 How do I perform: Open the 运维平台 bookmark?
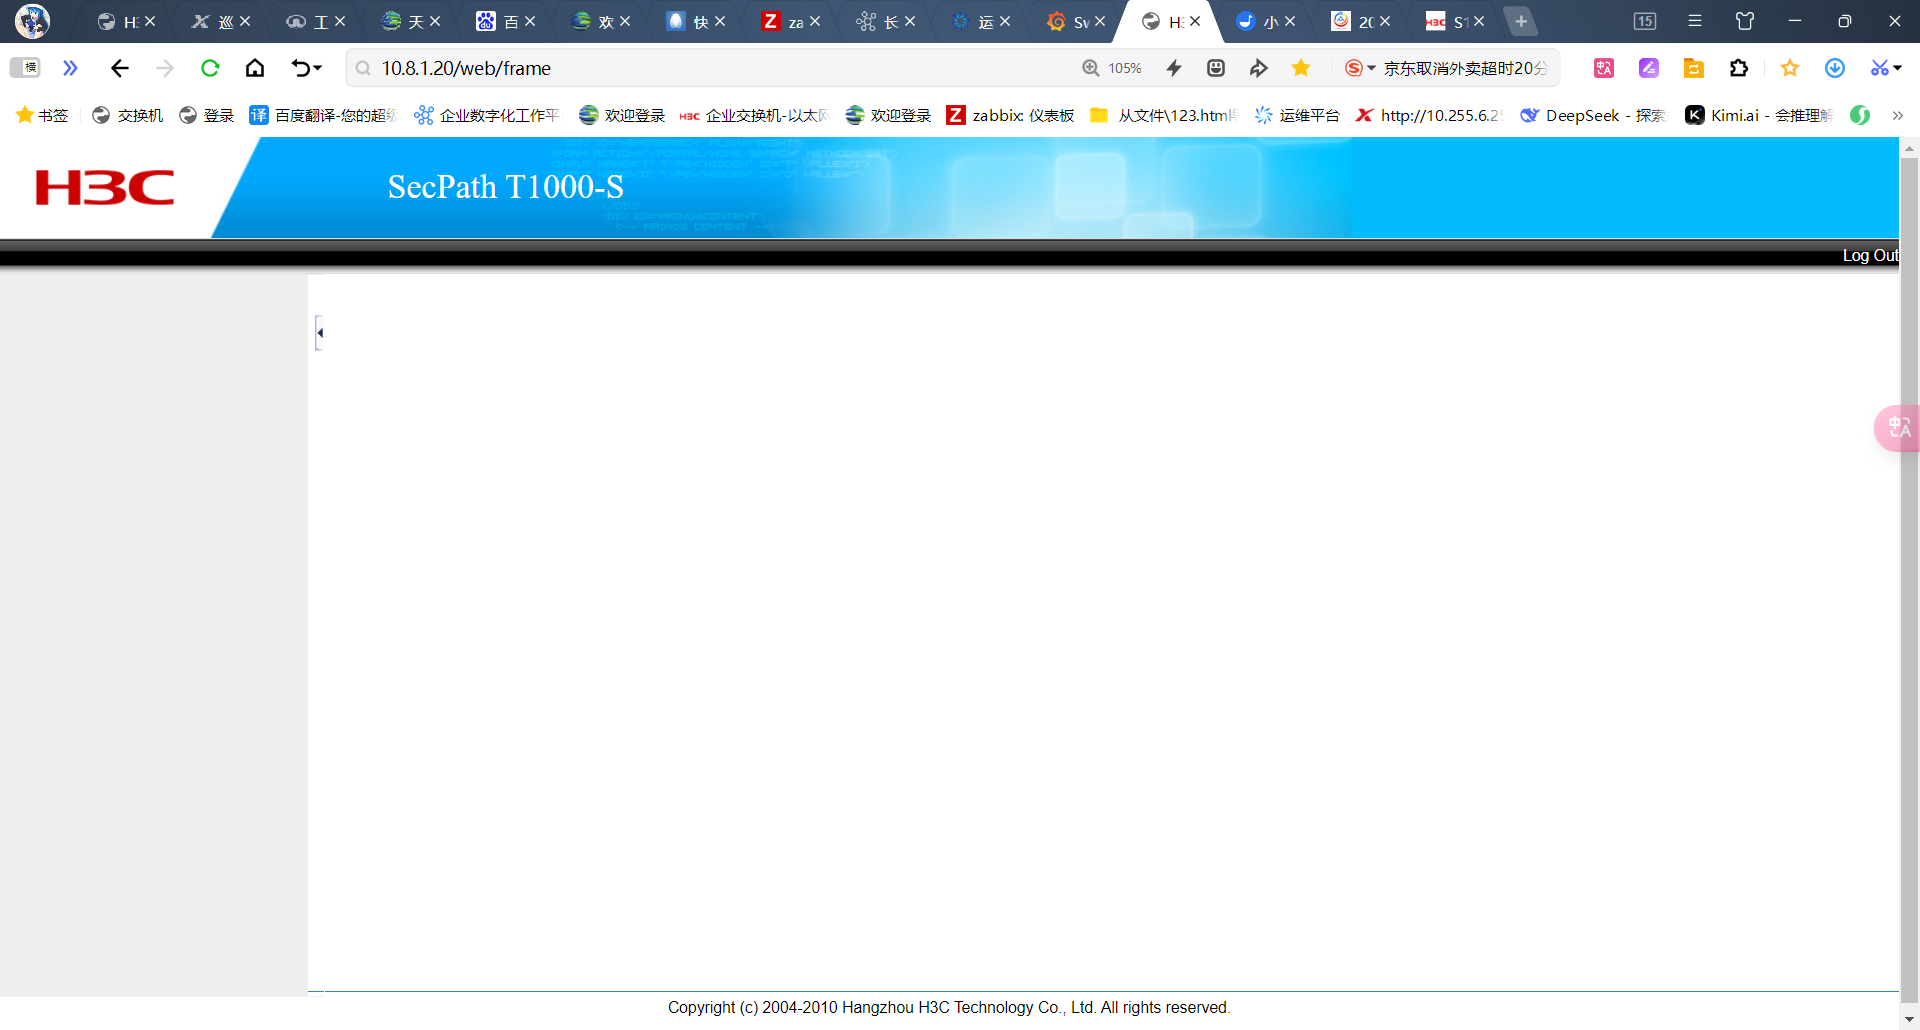tap(1297, 115)
